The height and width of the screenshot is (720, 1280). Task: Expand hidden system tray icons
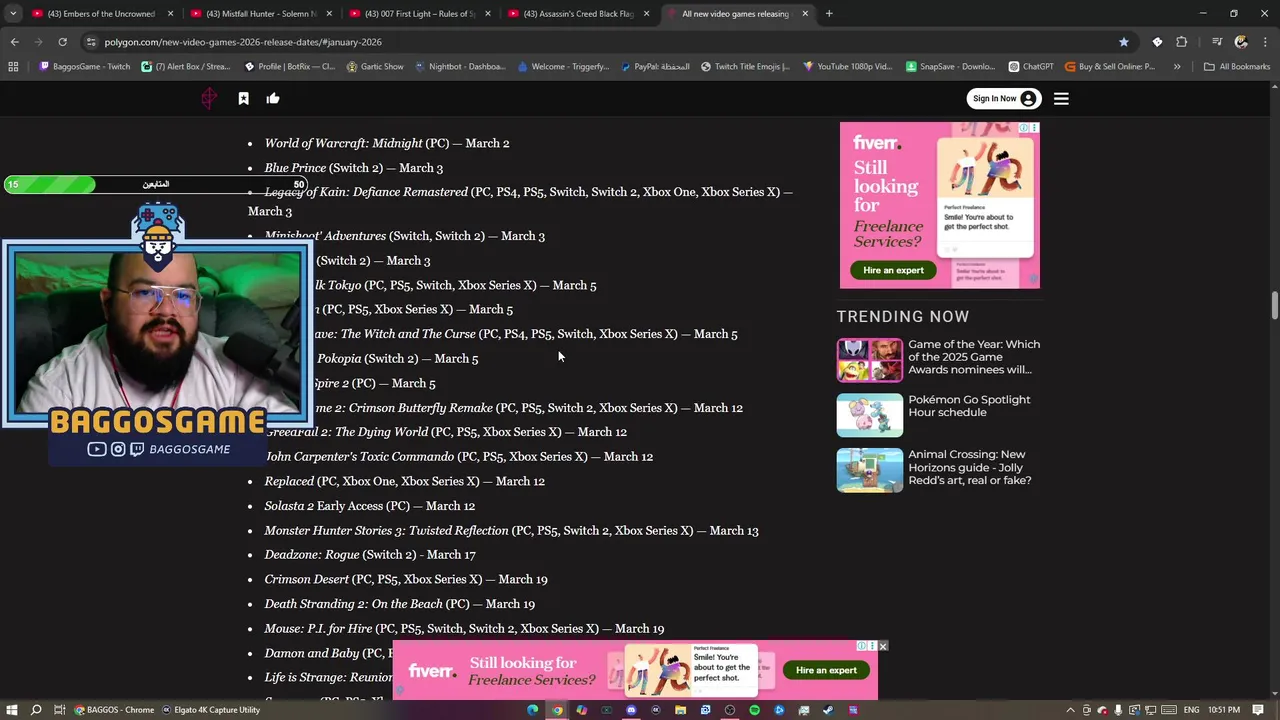click(1070, 710)
